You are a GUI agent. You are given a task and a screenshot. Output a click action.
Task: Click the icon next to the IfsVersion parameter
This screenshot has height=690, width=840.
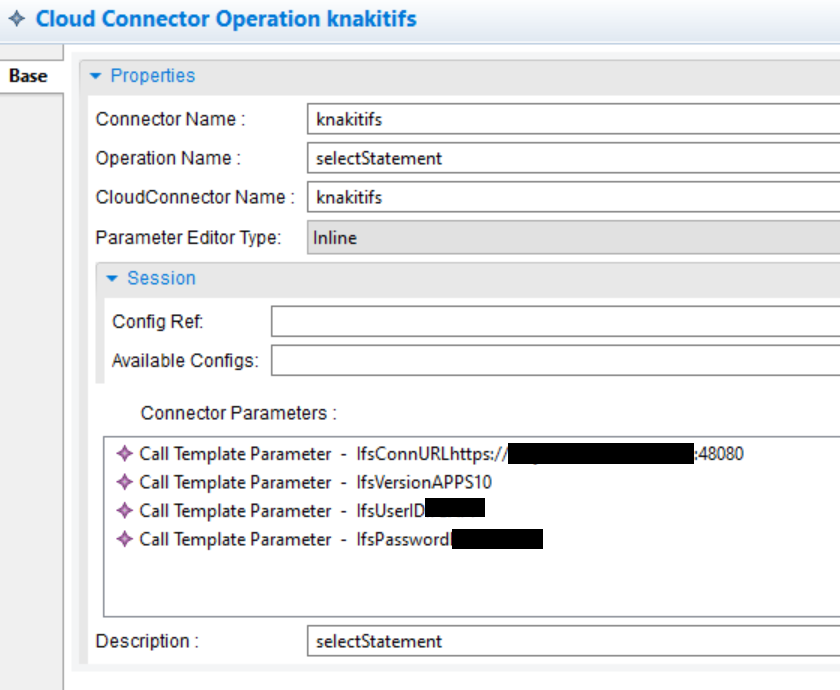(x=124, y=482)
